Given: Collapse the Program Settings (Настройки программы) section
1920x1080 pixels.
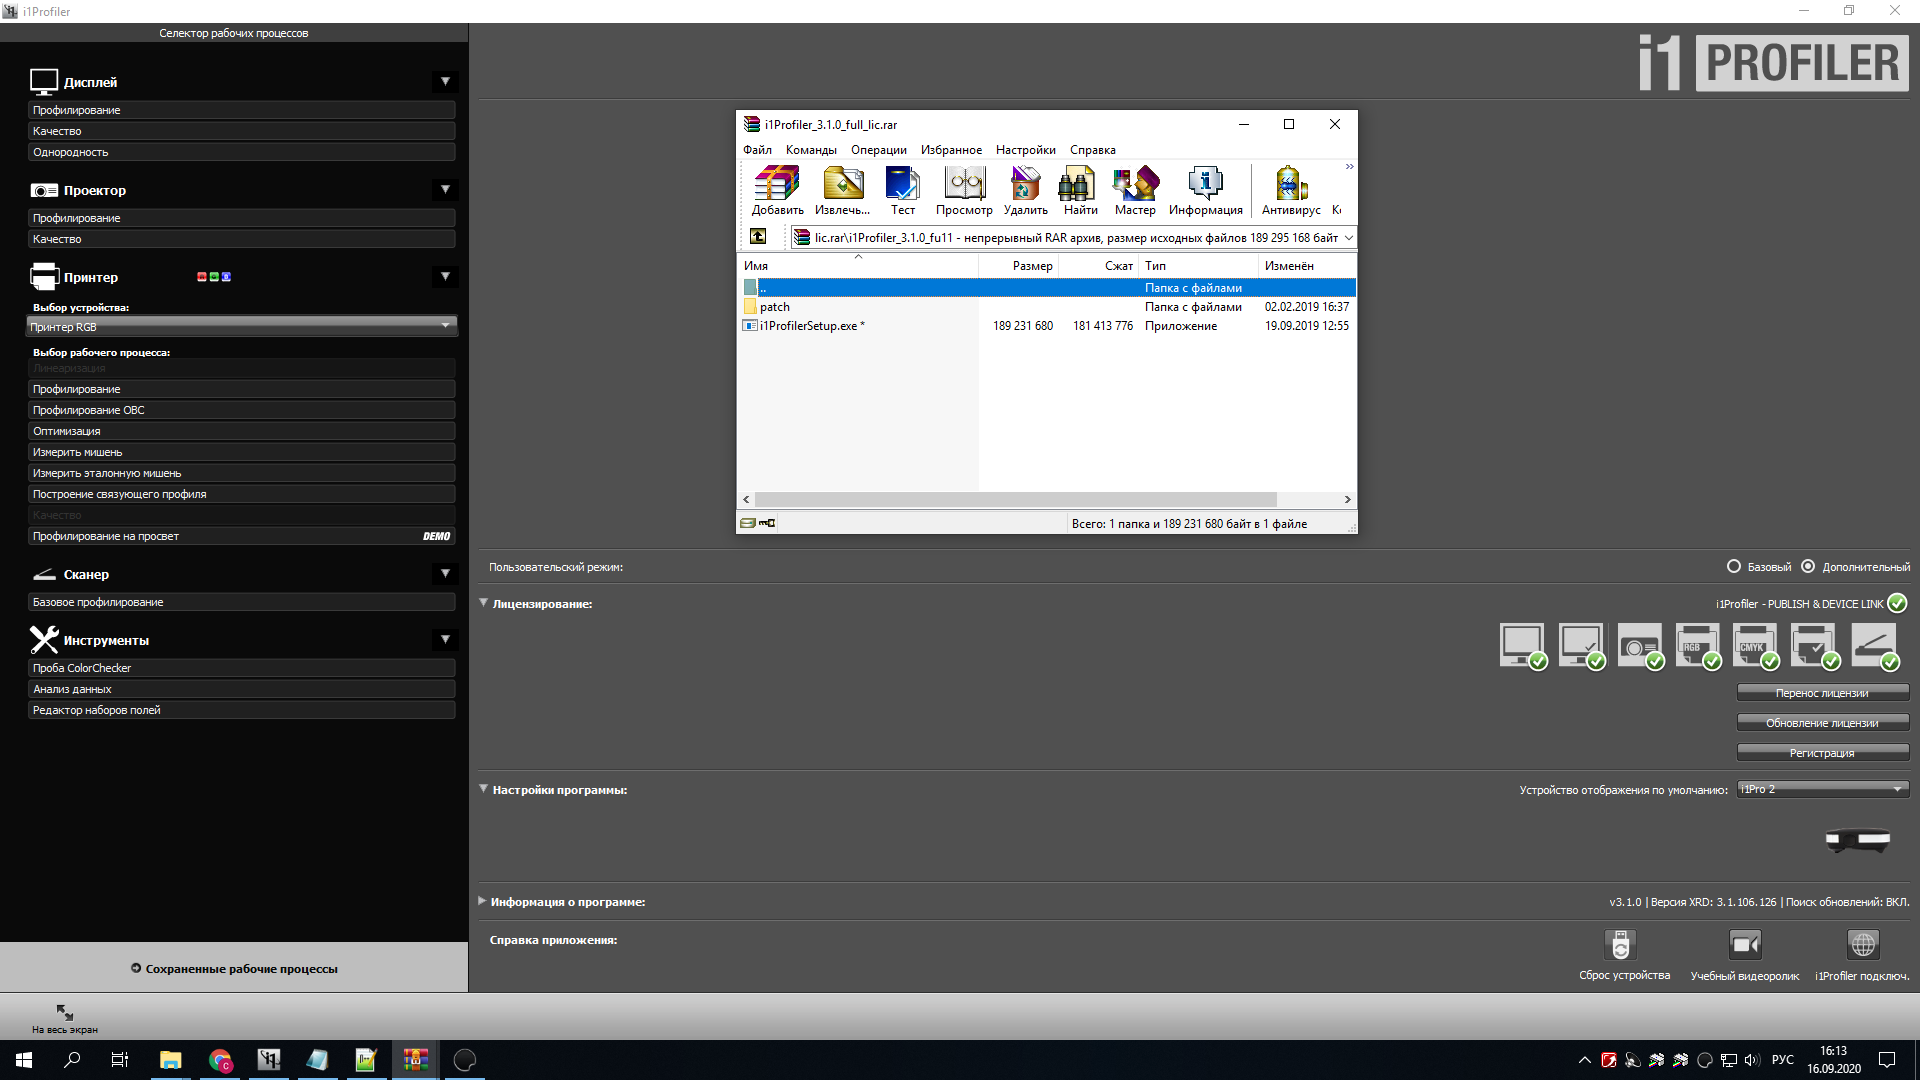Looking at the screenshot, I should click(484, 789).
